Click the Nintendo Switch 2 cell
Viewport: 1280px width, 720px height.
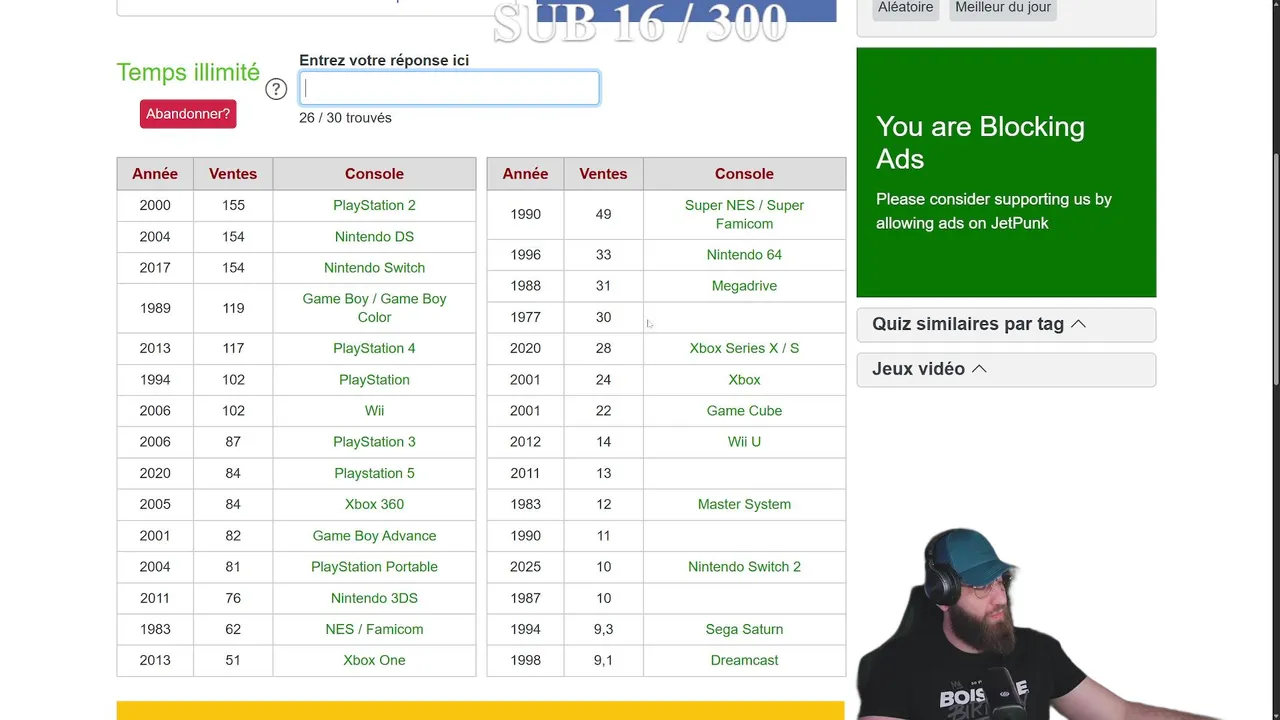(744, 567)
